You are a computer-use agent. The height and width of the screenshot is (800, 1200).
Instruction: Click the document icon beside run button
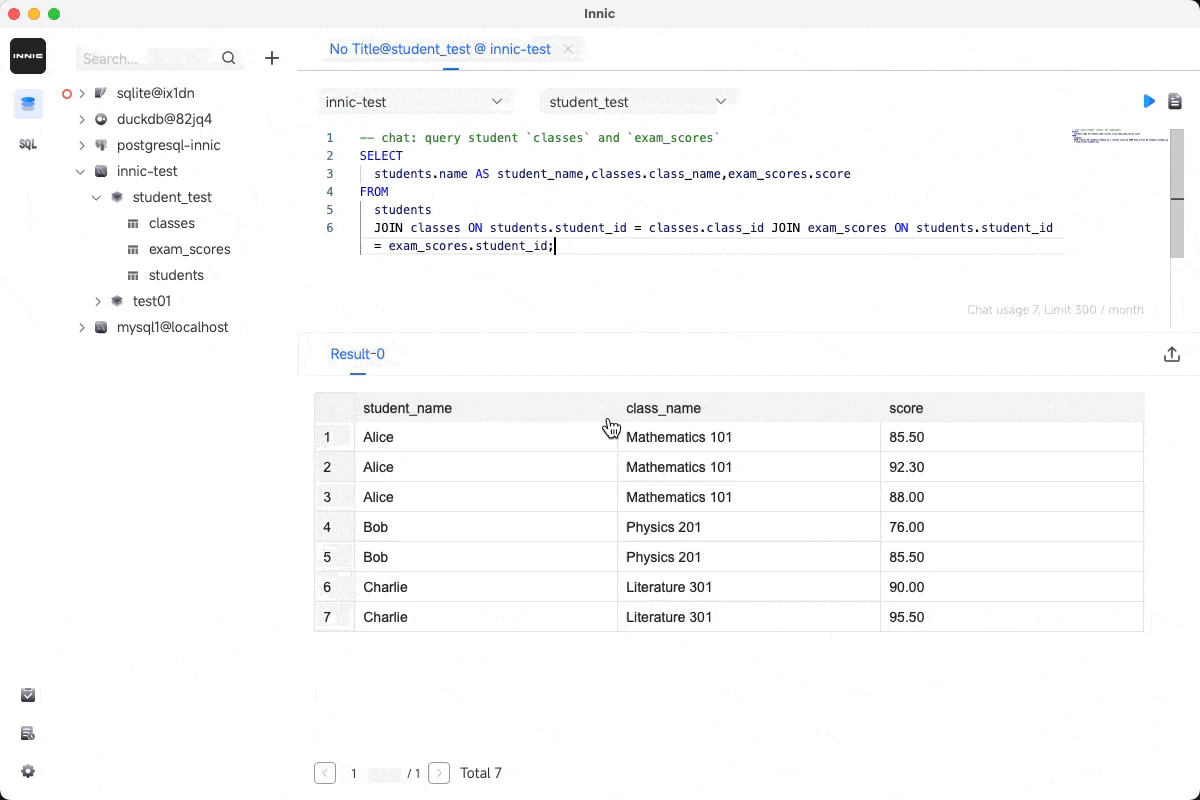(x=1175, y=101)
